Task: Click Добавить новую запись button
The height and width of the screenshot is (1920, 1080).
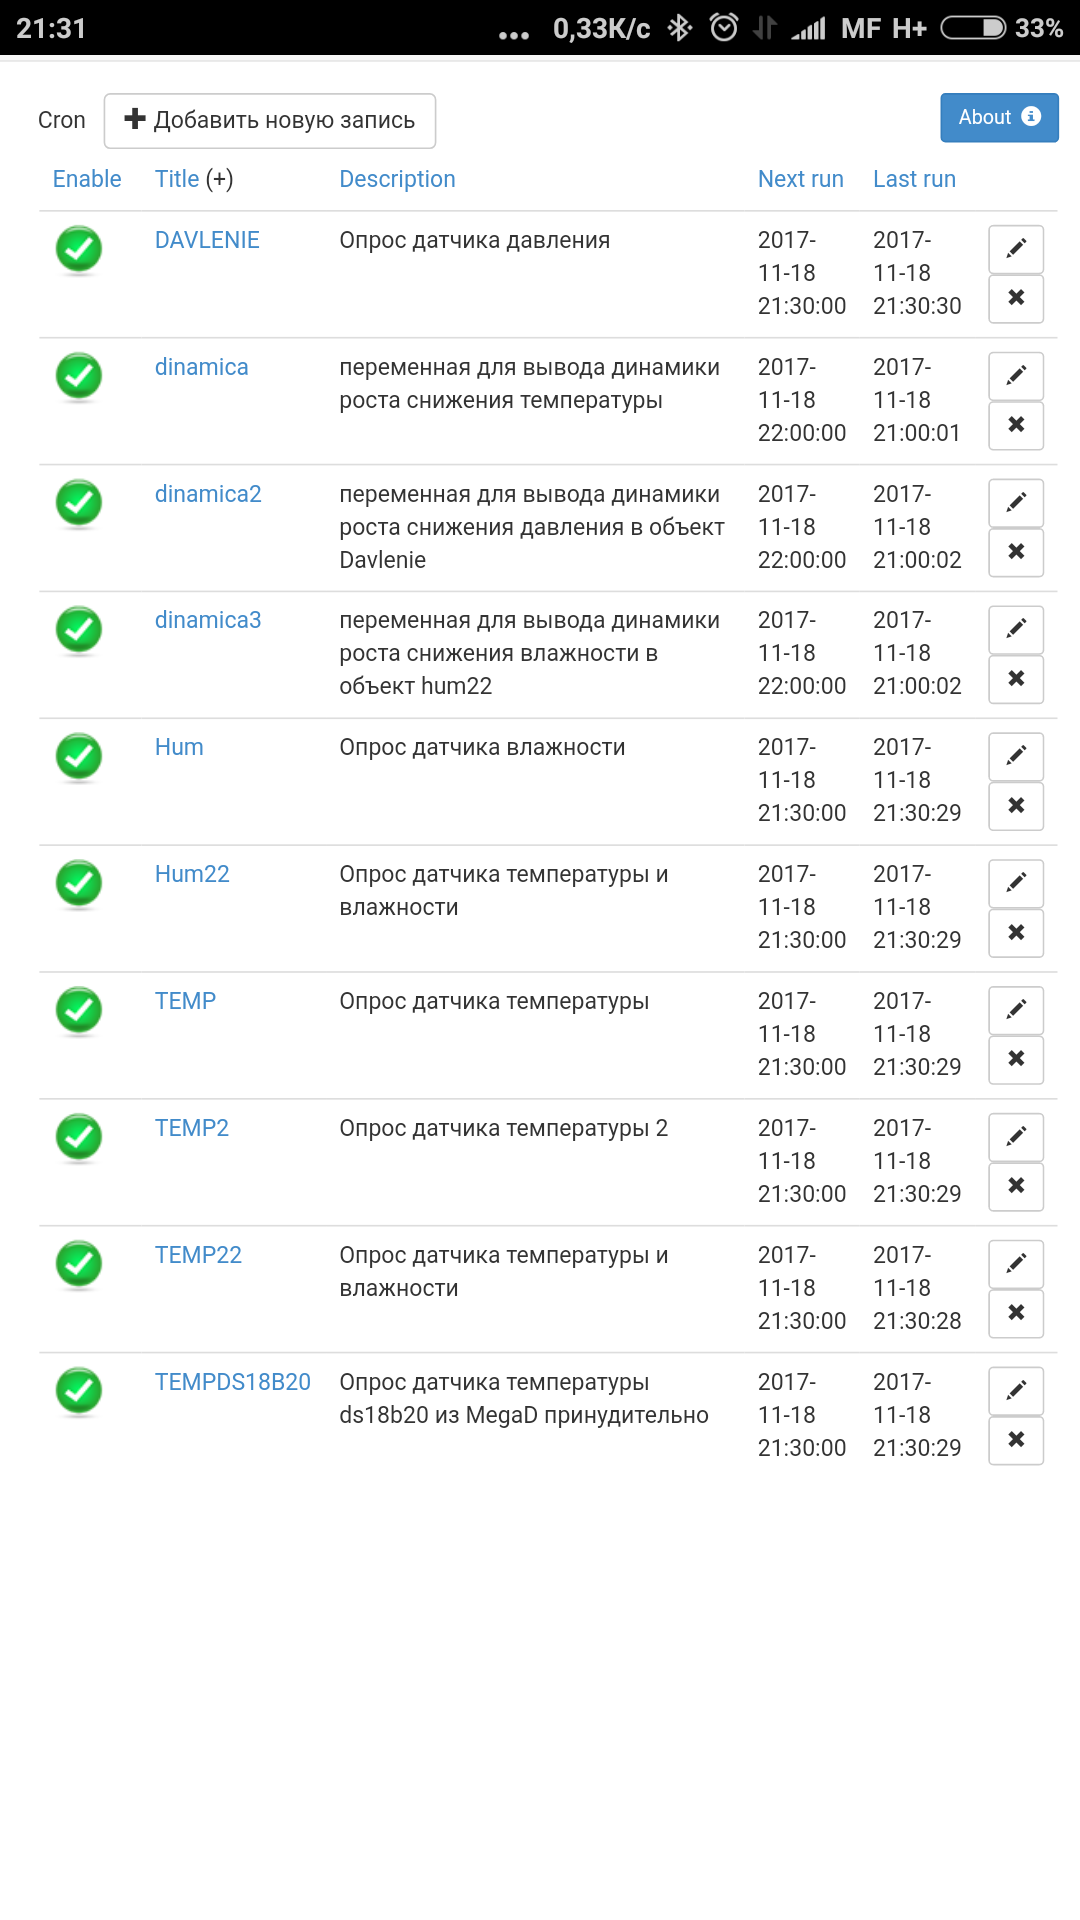Action: click(270, 120)
